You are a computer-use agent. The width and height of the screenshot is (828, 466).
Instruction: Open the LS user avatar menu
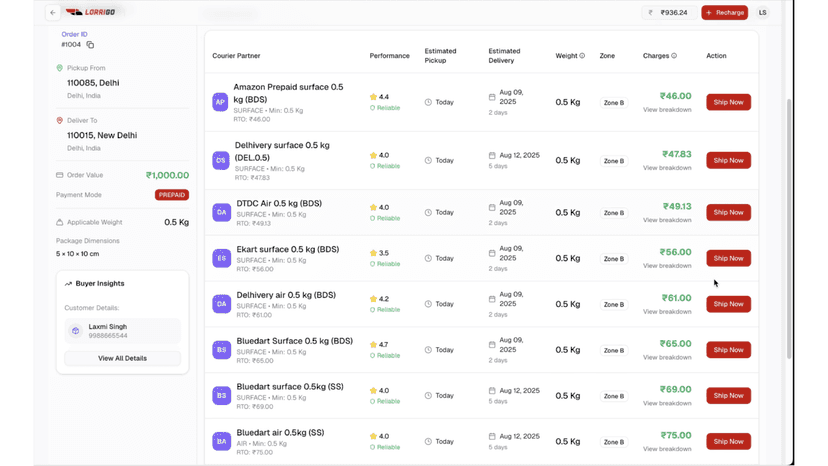pos(762,13)
